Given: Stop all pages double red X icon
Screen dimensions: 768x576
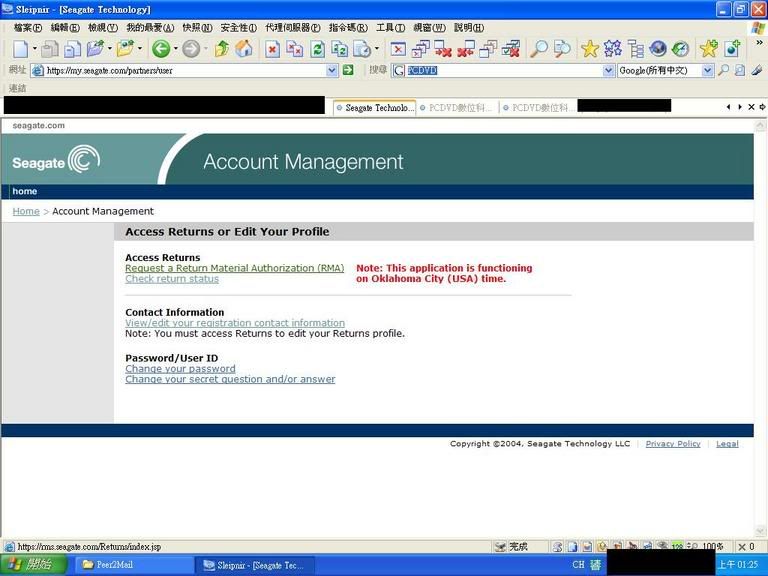Looking at the screenshot, I should [295, 49].
